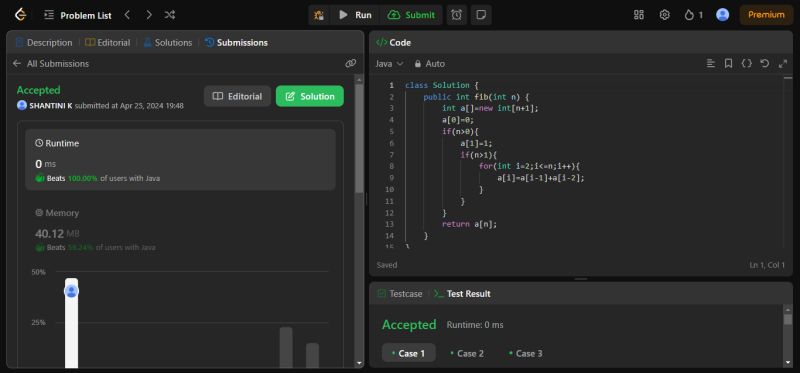Click the for loop code line
The height and width of the screenshot is (373, 800).
[530, 166]
